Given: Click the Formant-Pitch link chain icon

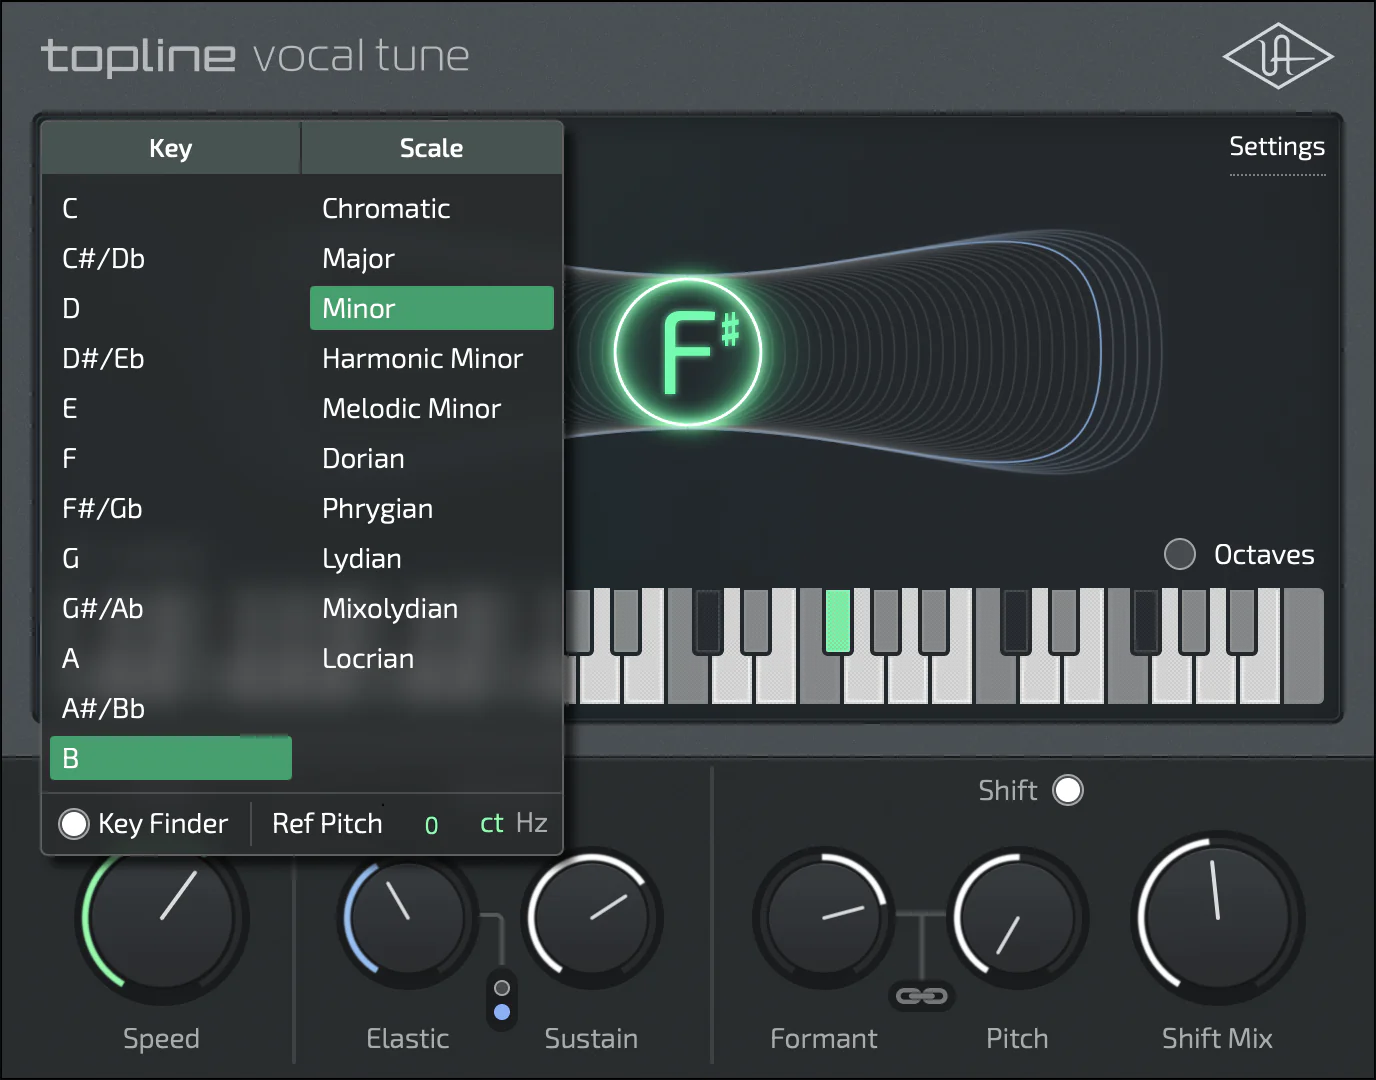Looking at the screenshot, I should coord(921,996).
